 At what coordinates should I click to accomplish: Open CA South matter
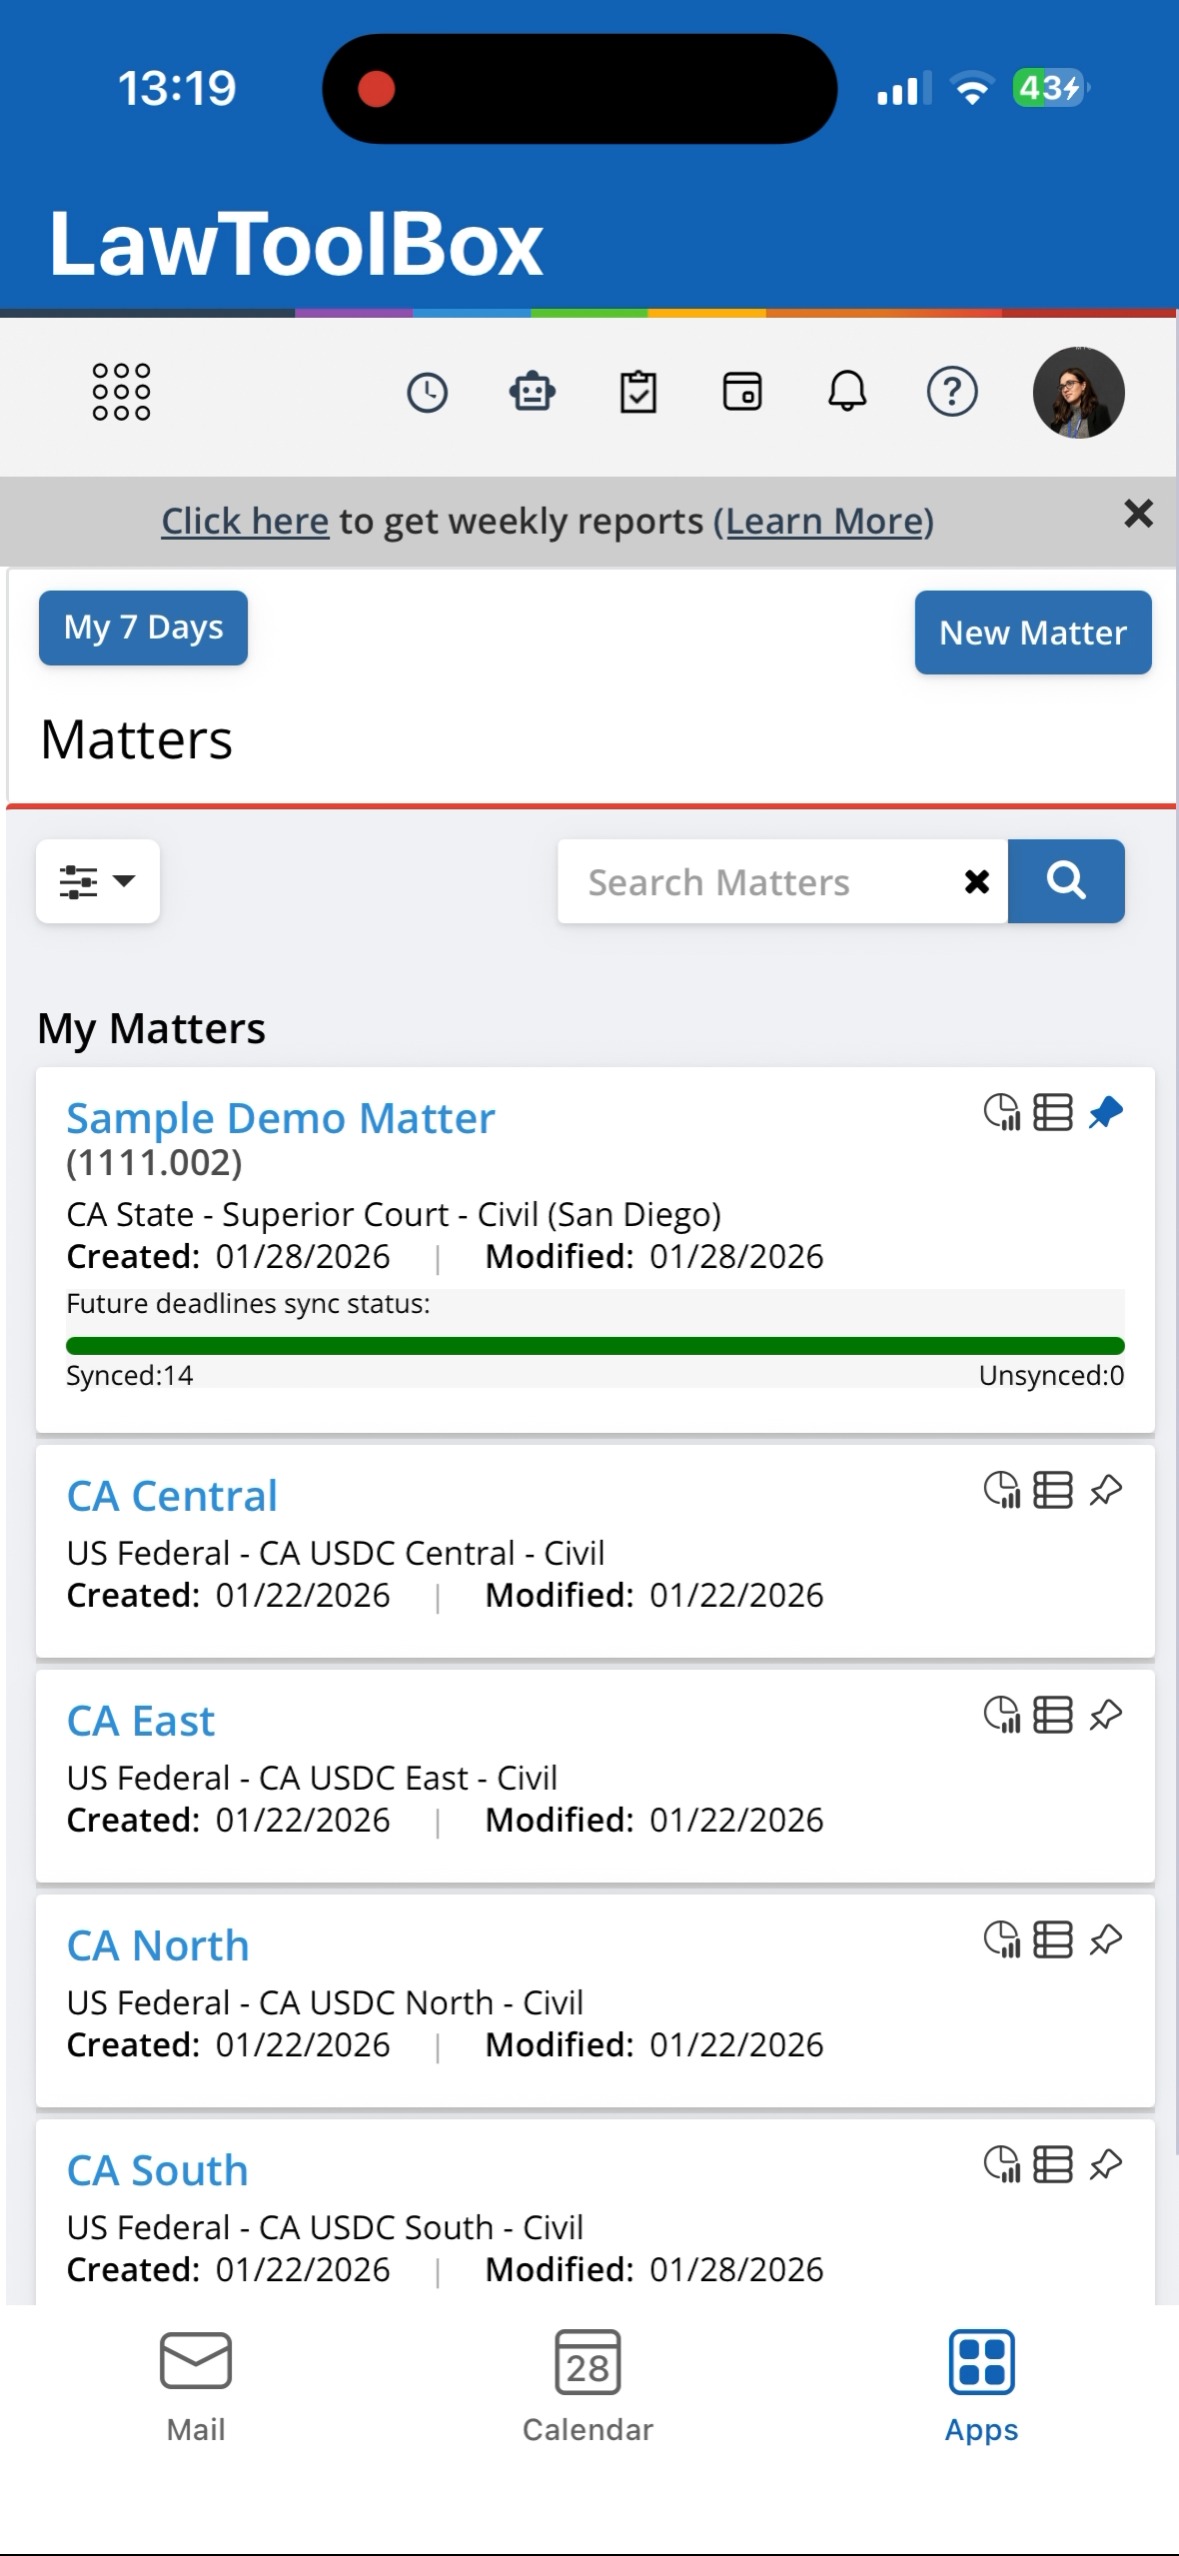pyautogui.click(x=158, y=2171)
